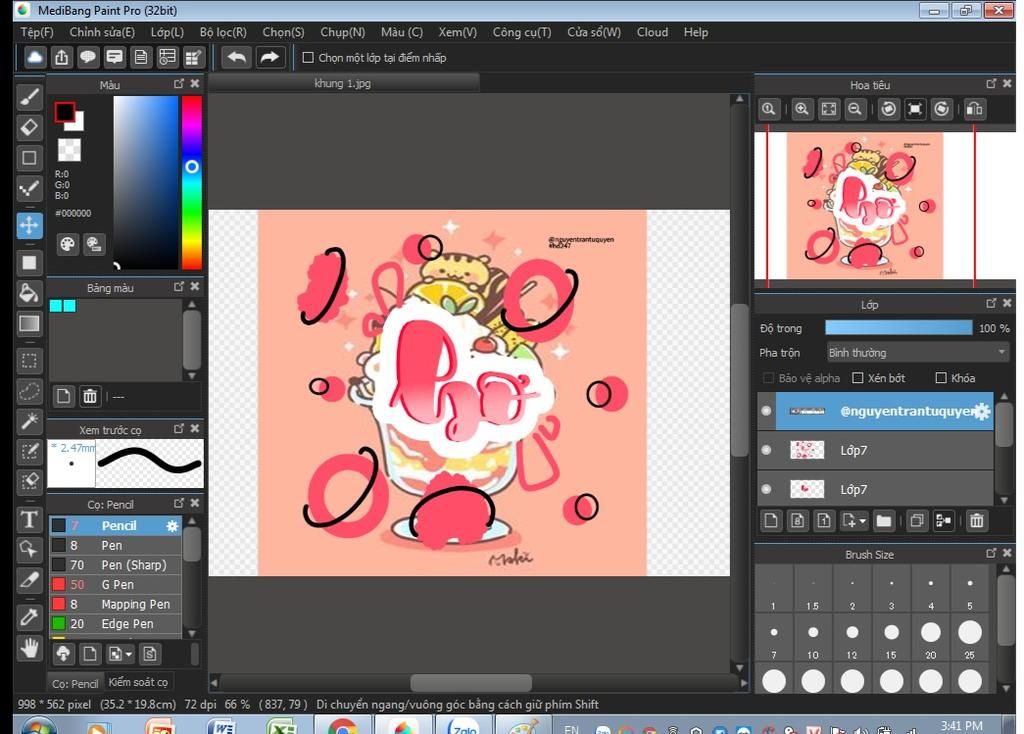The height and width of the screenshot is (734, 1024).
Task: Add new folder in layer panel
Action: point(884,520)
